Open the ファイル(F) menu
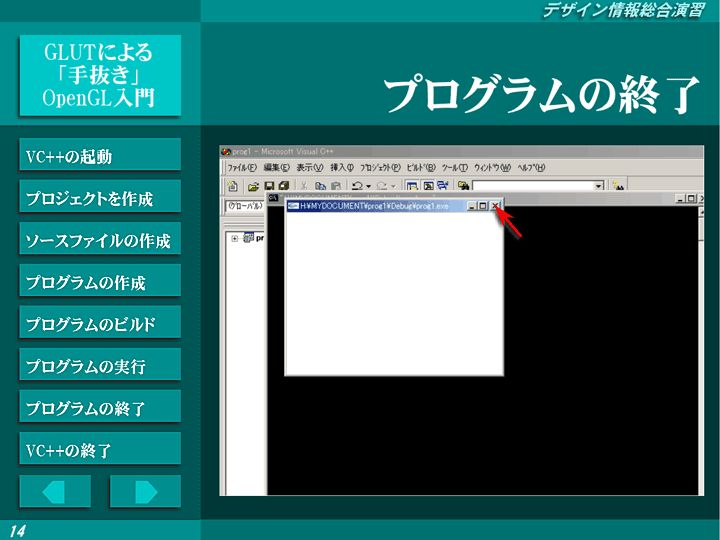Viewport: 720px width, 540px height. coord(242,168)
